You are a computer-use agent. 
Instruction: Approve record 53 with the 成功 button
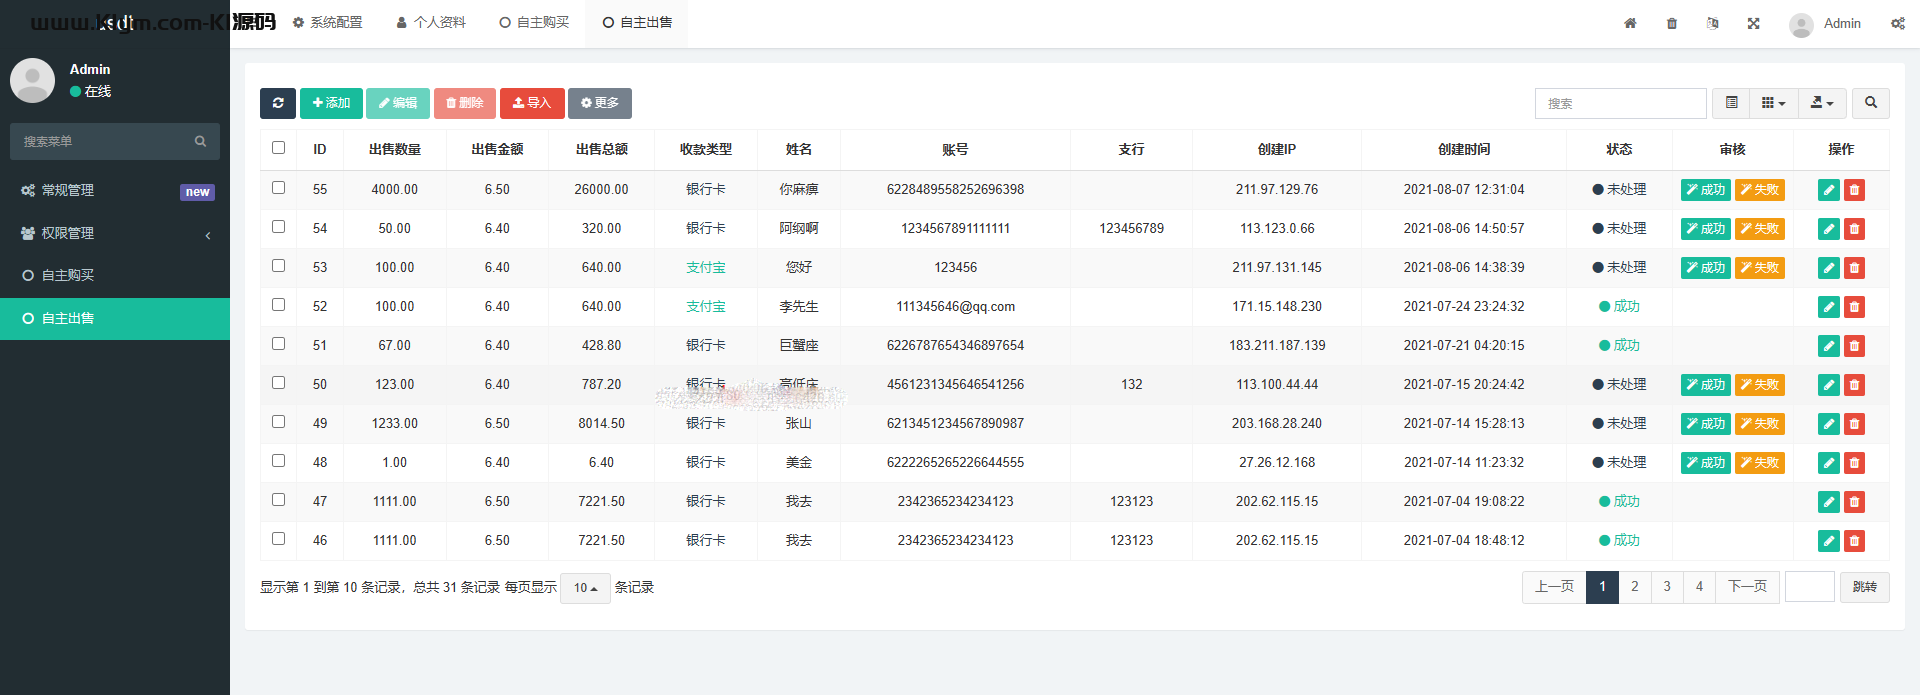[x=1705, y=268]
